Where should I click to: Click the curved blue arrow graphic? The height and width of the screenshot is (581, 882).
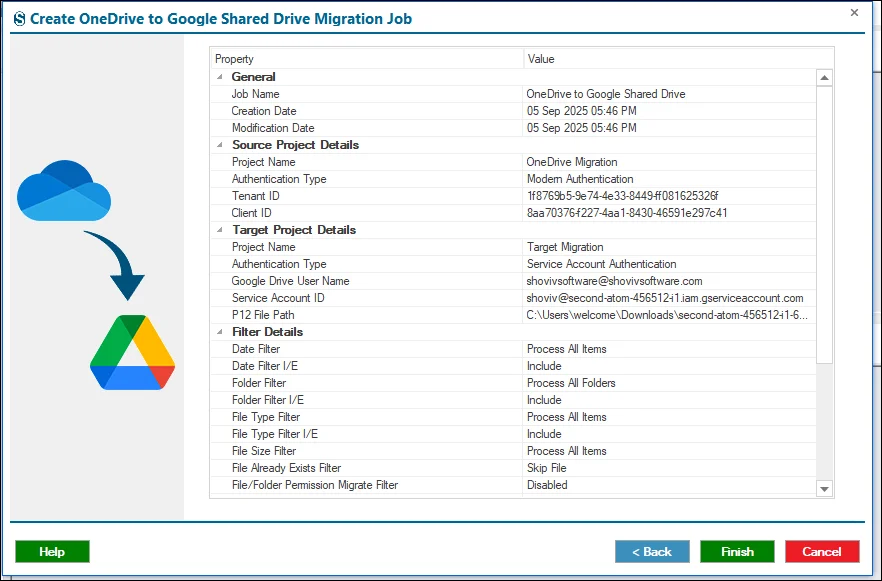(116, 264)
